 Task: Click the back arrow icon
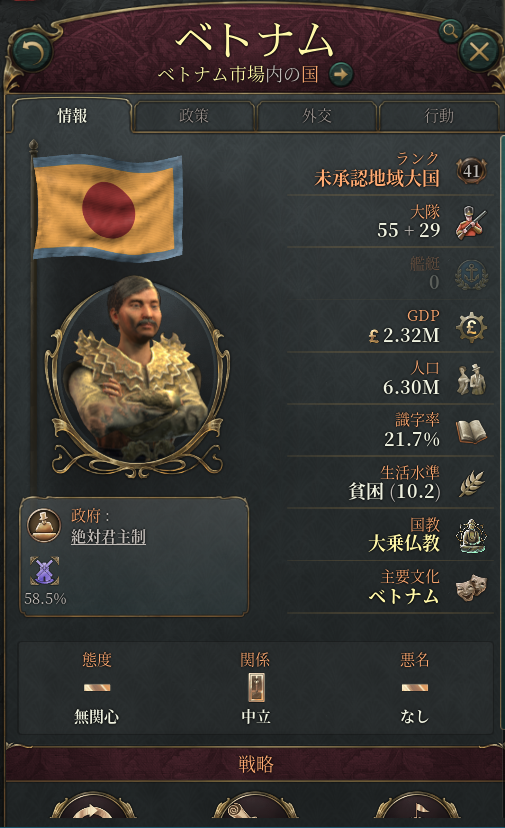click(x=32, y=52)
